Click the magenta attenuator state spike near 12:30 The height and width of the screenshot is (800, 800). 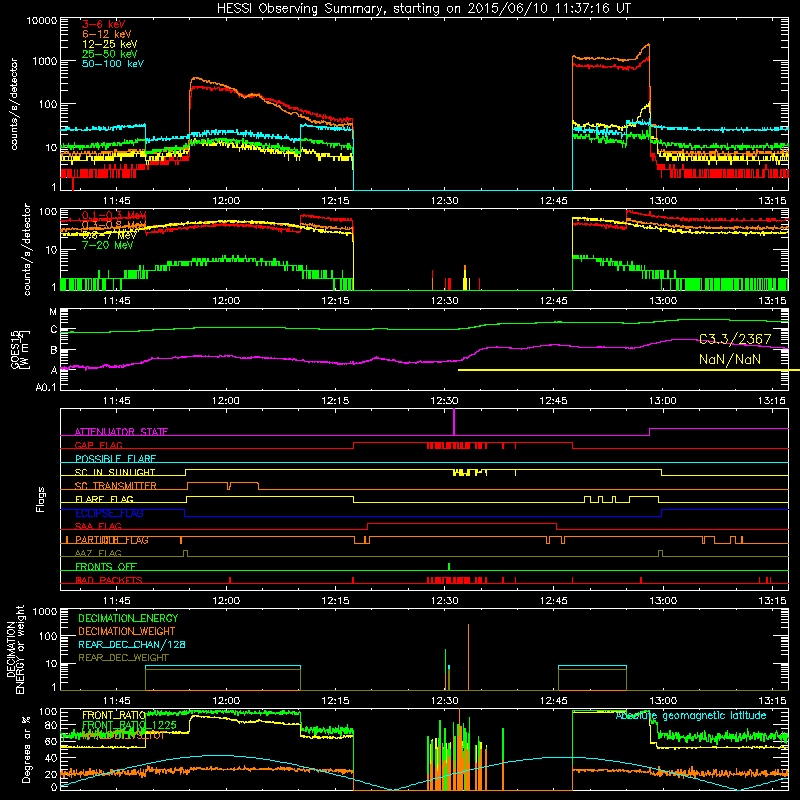point(454,422)
